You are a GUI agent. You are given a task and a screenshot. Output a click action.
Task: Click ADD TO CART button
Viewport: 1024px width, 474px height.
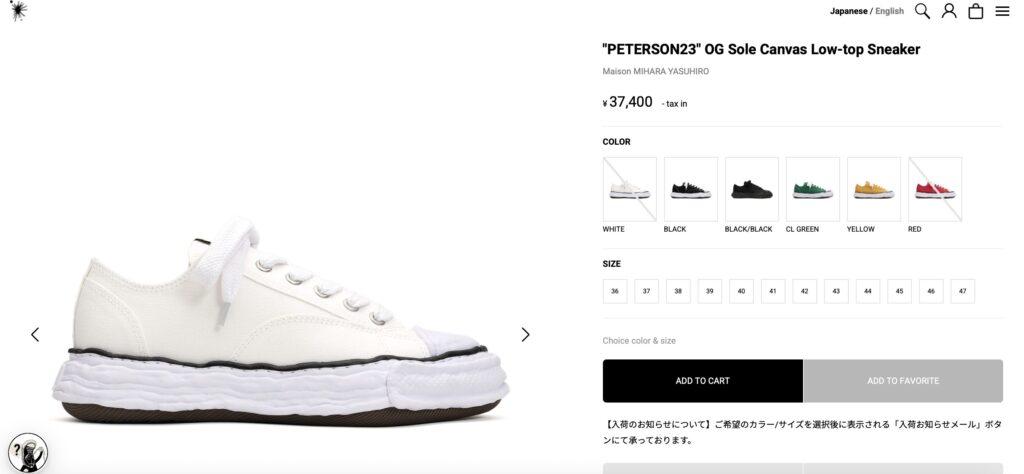click(703, 381)
